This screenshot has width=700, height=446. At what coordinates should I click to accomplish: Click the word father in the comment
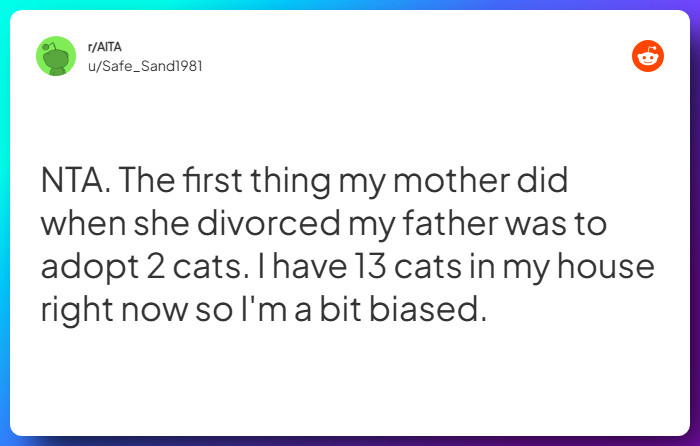(x=450, y=223)
